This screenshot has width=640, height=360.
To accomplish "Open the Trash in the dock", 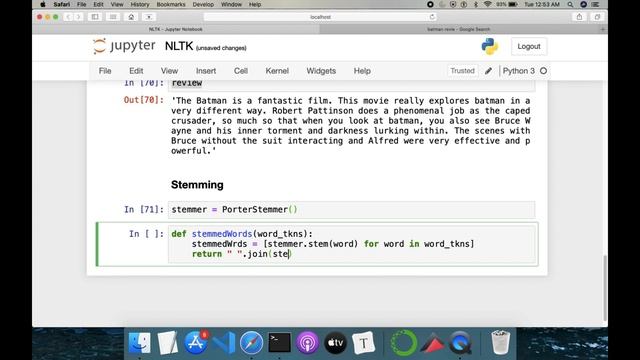I will (500, 342).
